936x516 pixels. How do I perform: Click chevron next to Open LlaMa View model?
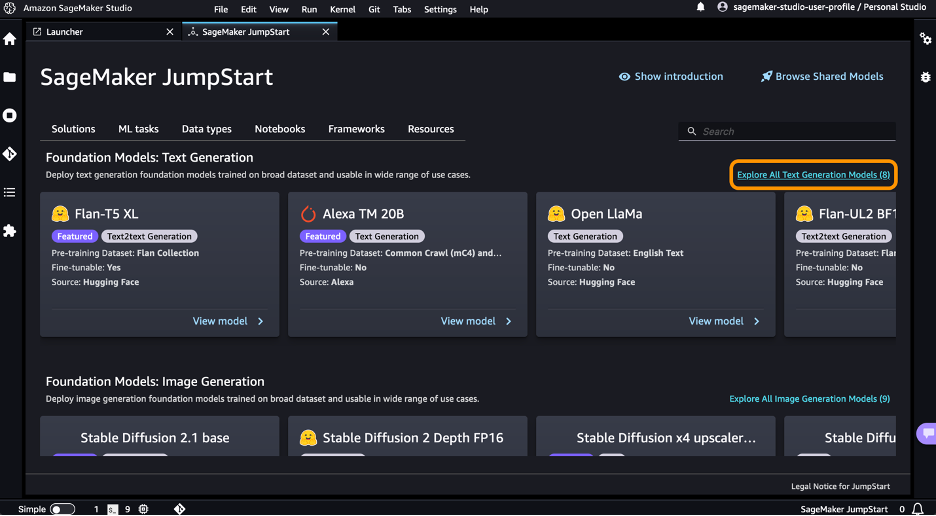pyautogui.click(x=756, y=321)
